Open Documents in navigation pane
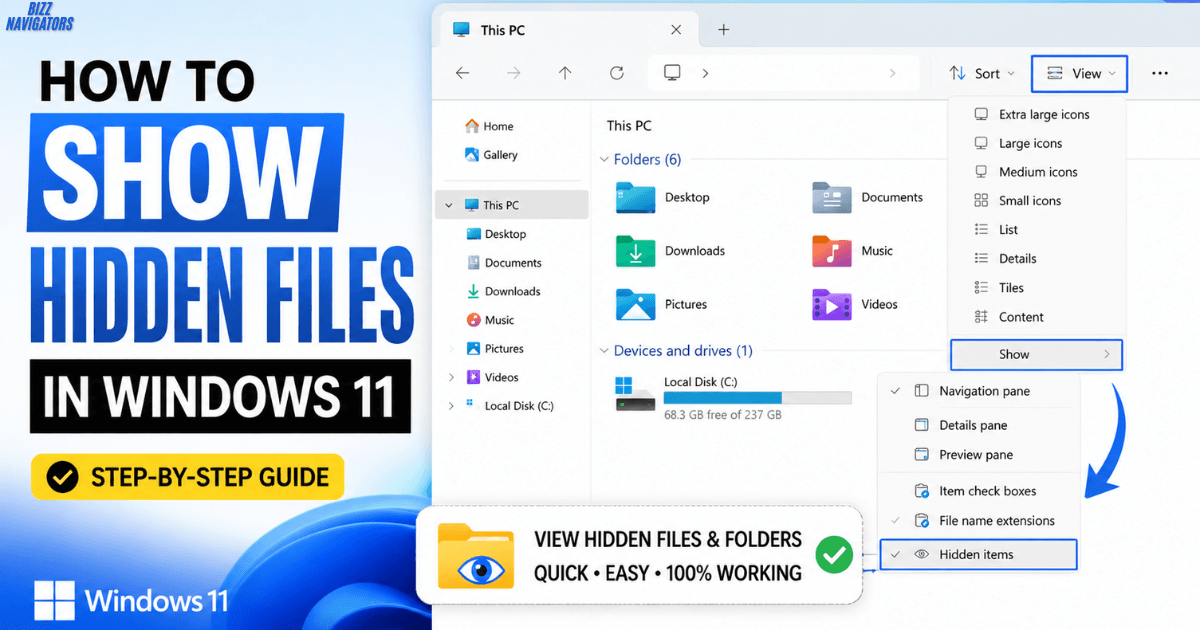 pos(503,263)
